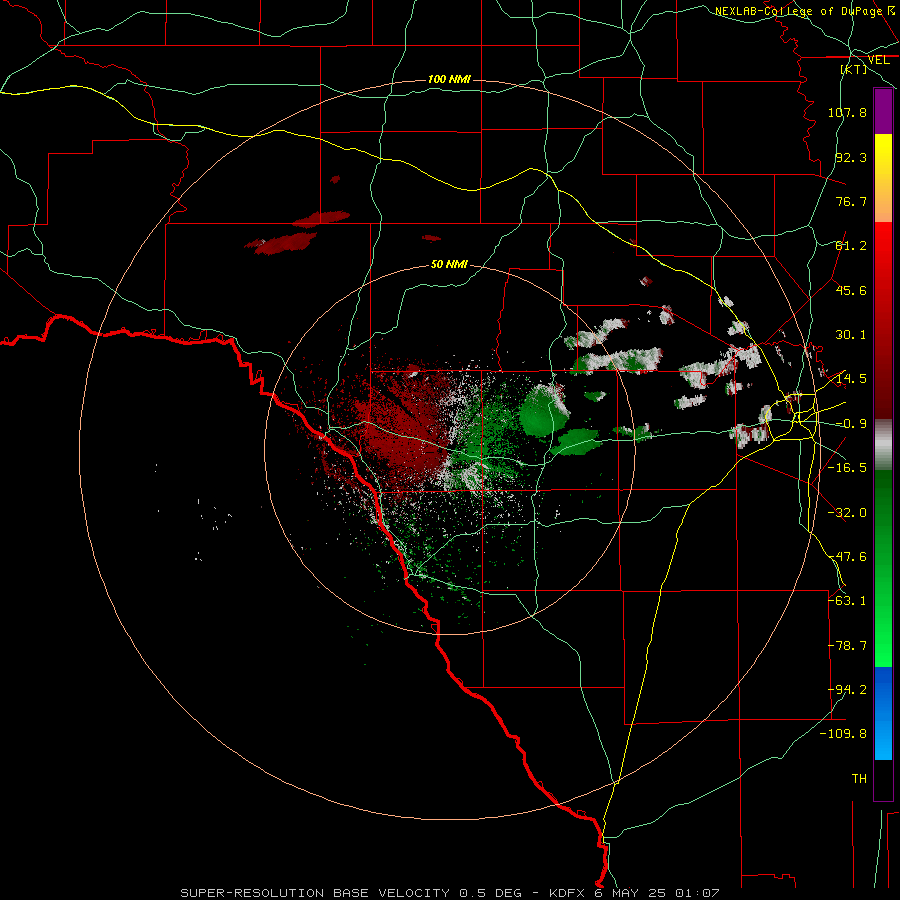Select the 45.6 scale value
The height and width of the screenshot is (900, 900).
851,290
